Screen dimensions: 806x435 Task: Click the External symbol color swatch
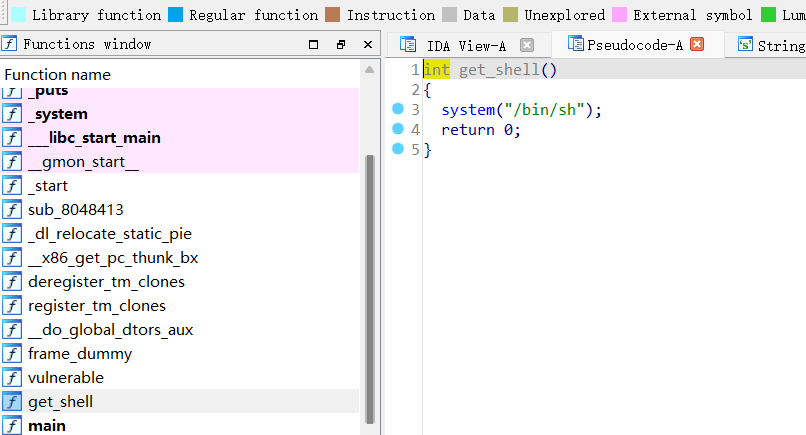tap(619, 14)
